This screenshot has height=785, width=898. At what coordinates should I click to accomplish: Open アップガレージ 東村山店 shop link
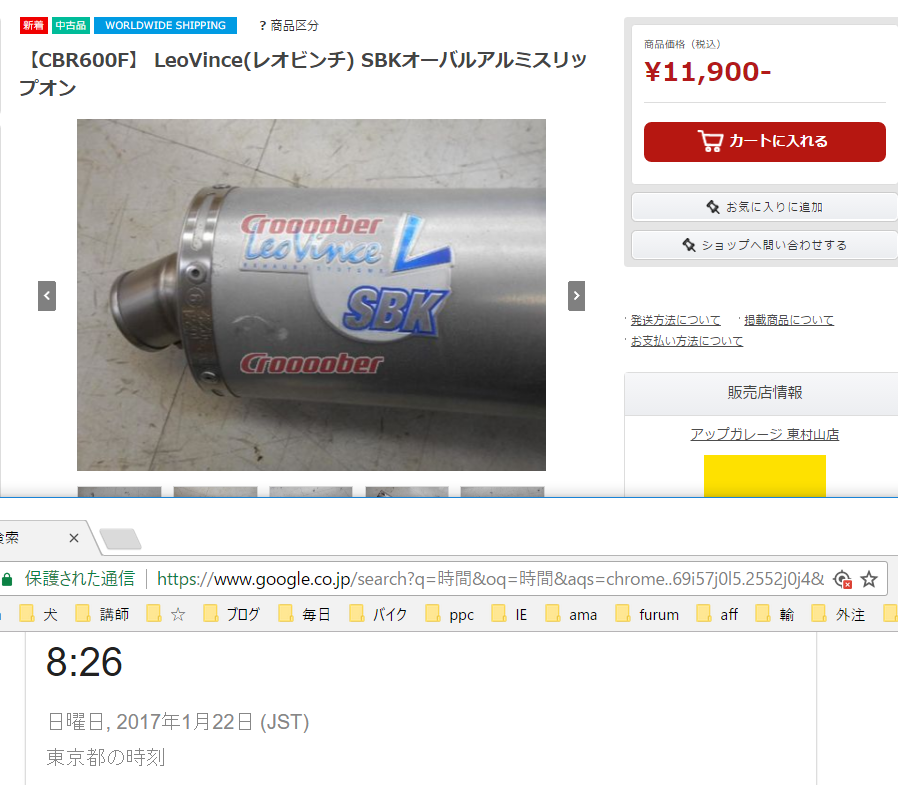[765, 435]
